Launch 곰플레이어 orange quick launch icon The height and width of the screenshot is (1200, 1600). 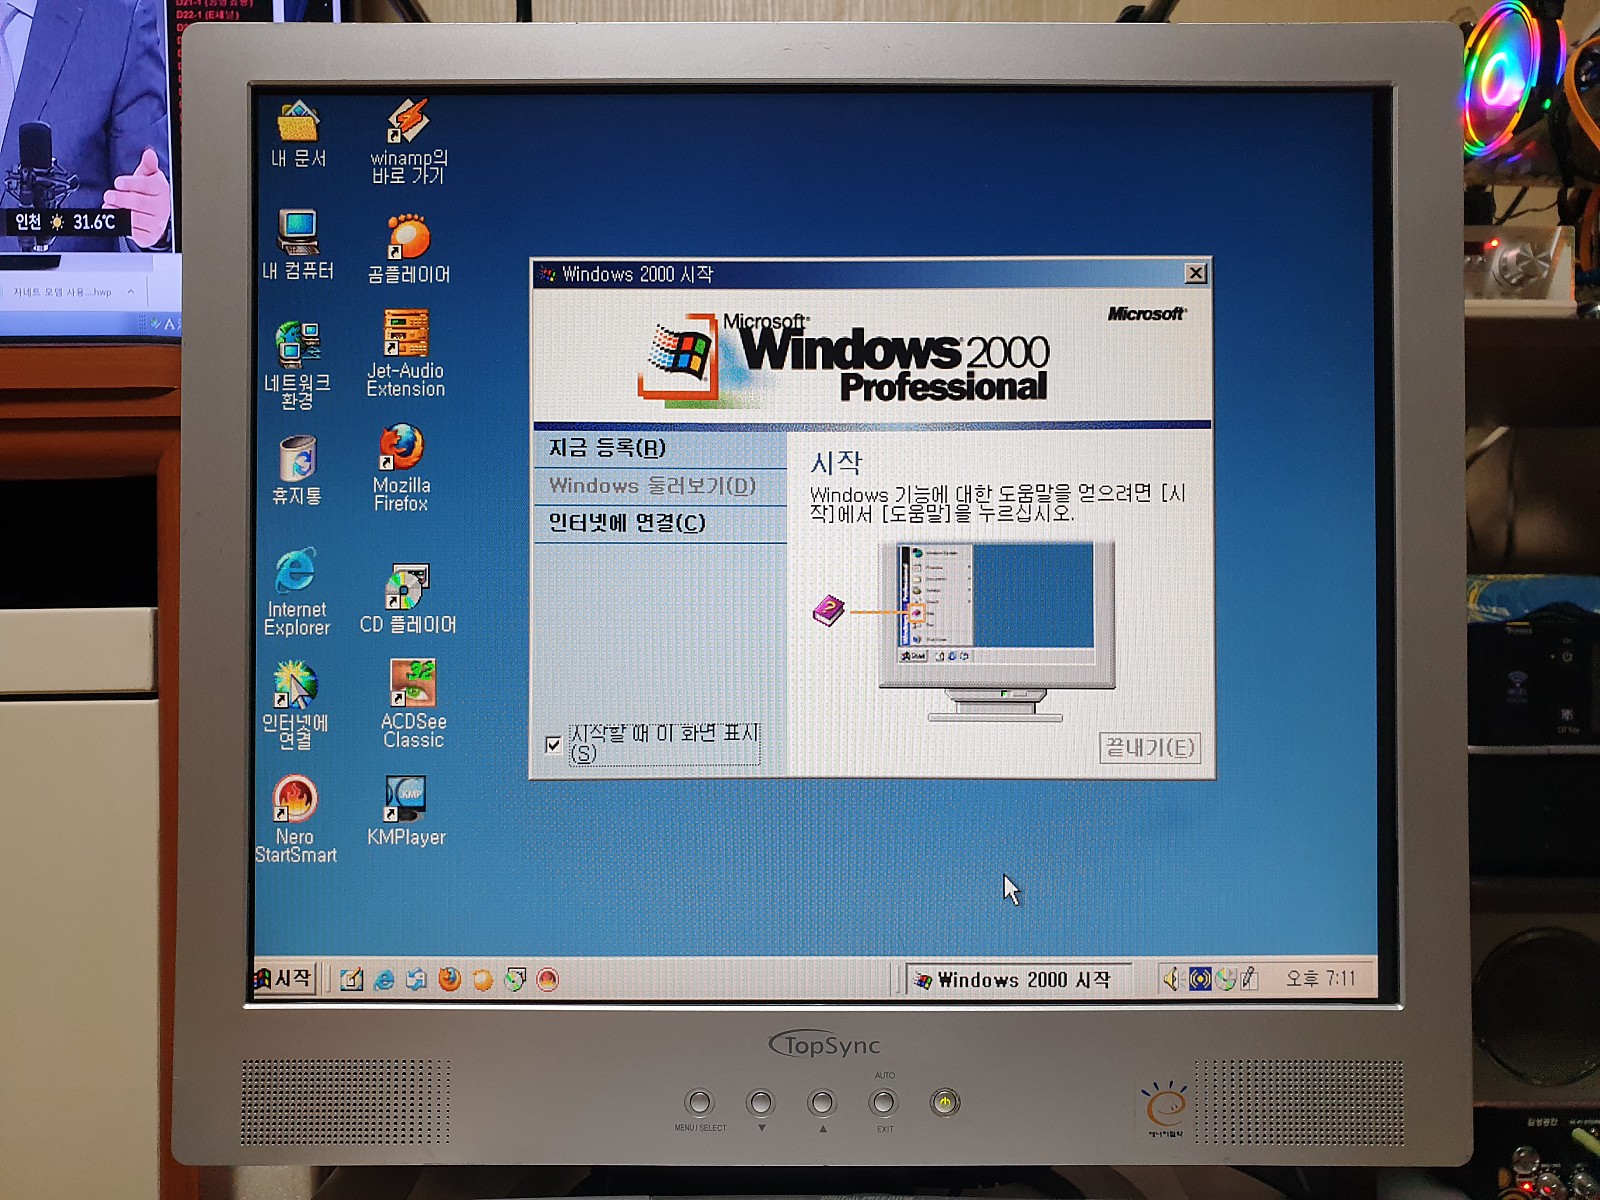click(x=483, y=979)
